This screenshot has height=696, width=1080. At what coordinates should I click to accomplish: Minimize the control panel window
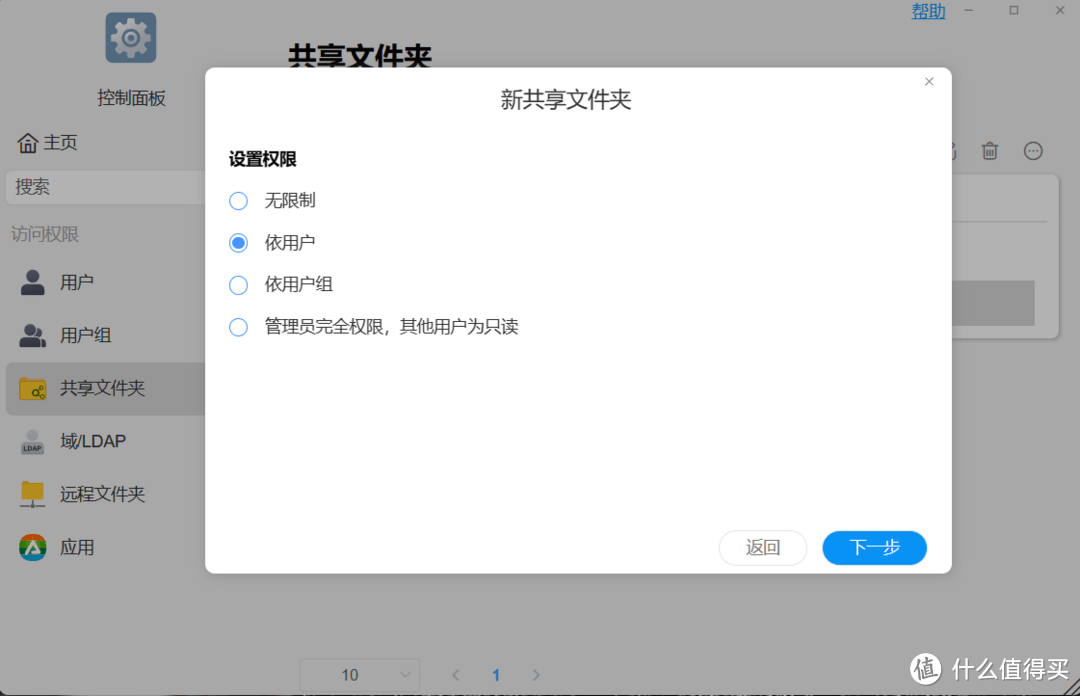968,10
